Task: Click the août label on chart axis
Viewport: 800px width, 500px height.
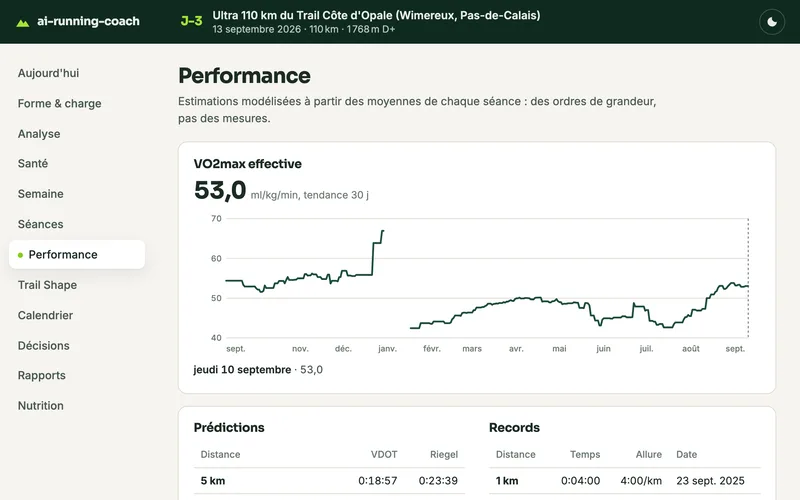Action: point(690,348)
